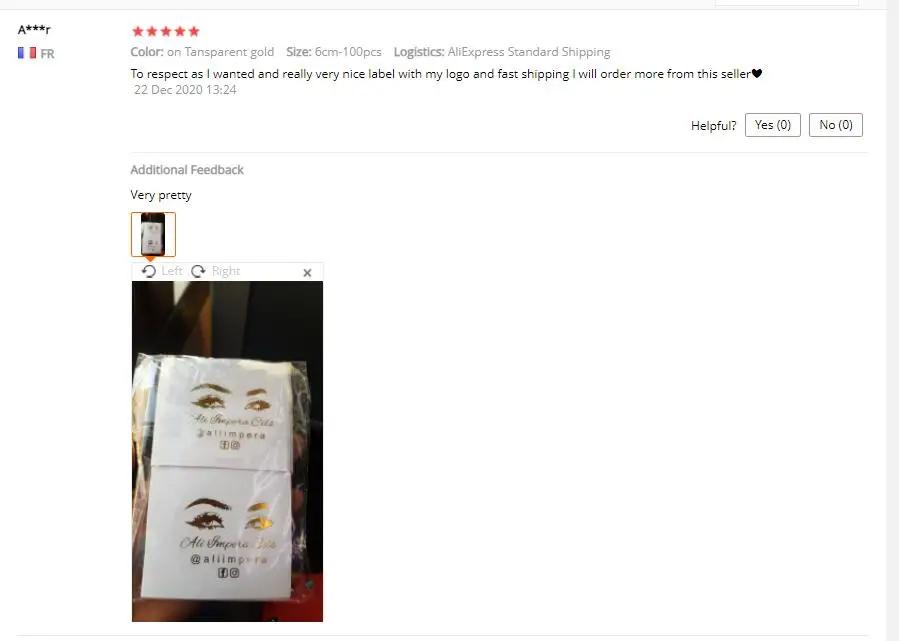The image size is (899, 641).
Task: Click the rotate right arrow icon
Action: pyautogui.click(x=198, y=271)
